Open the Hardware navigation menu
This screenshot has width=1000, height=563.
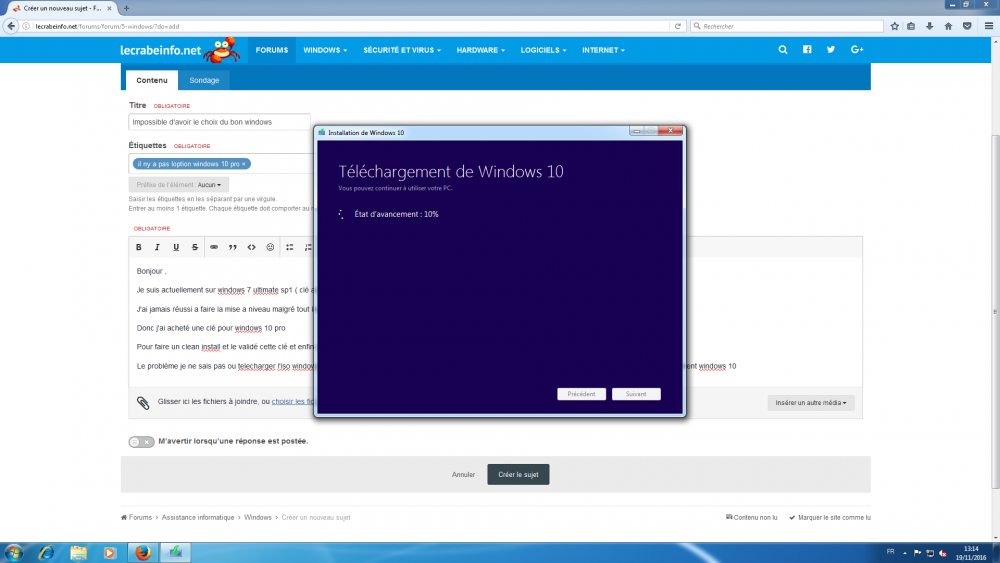click(x=480, y=50)
